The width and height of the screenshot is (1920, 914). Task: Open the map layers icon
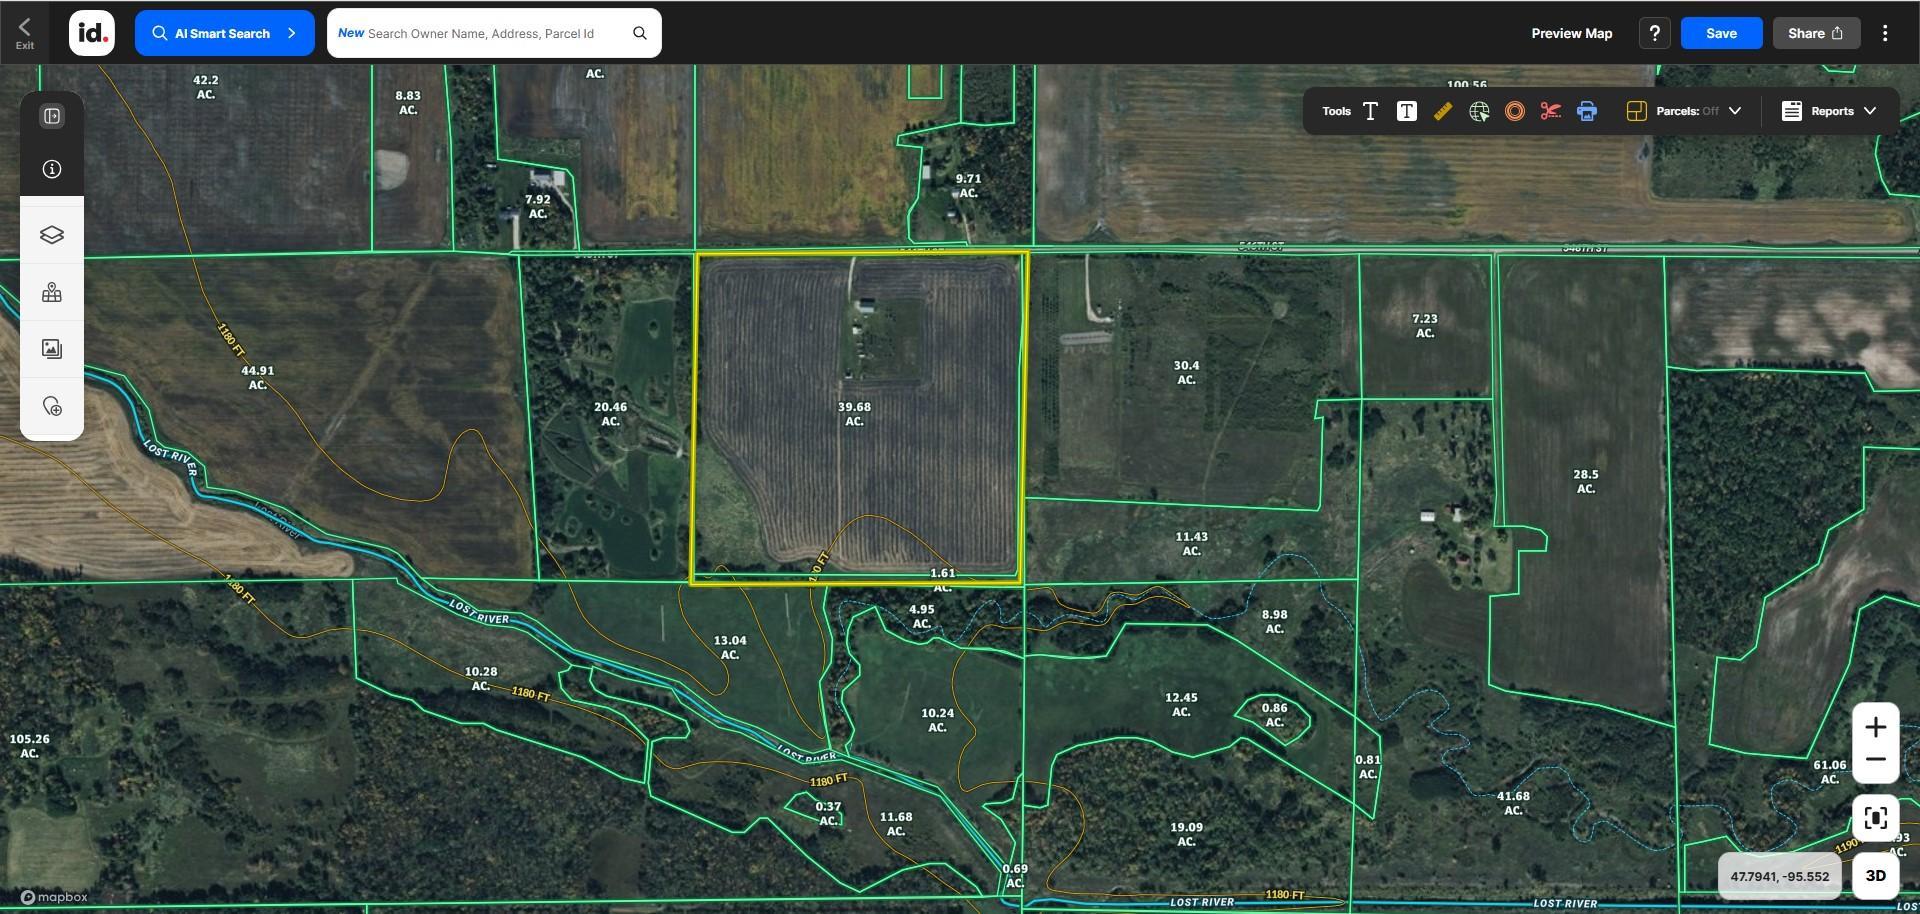52,234
